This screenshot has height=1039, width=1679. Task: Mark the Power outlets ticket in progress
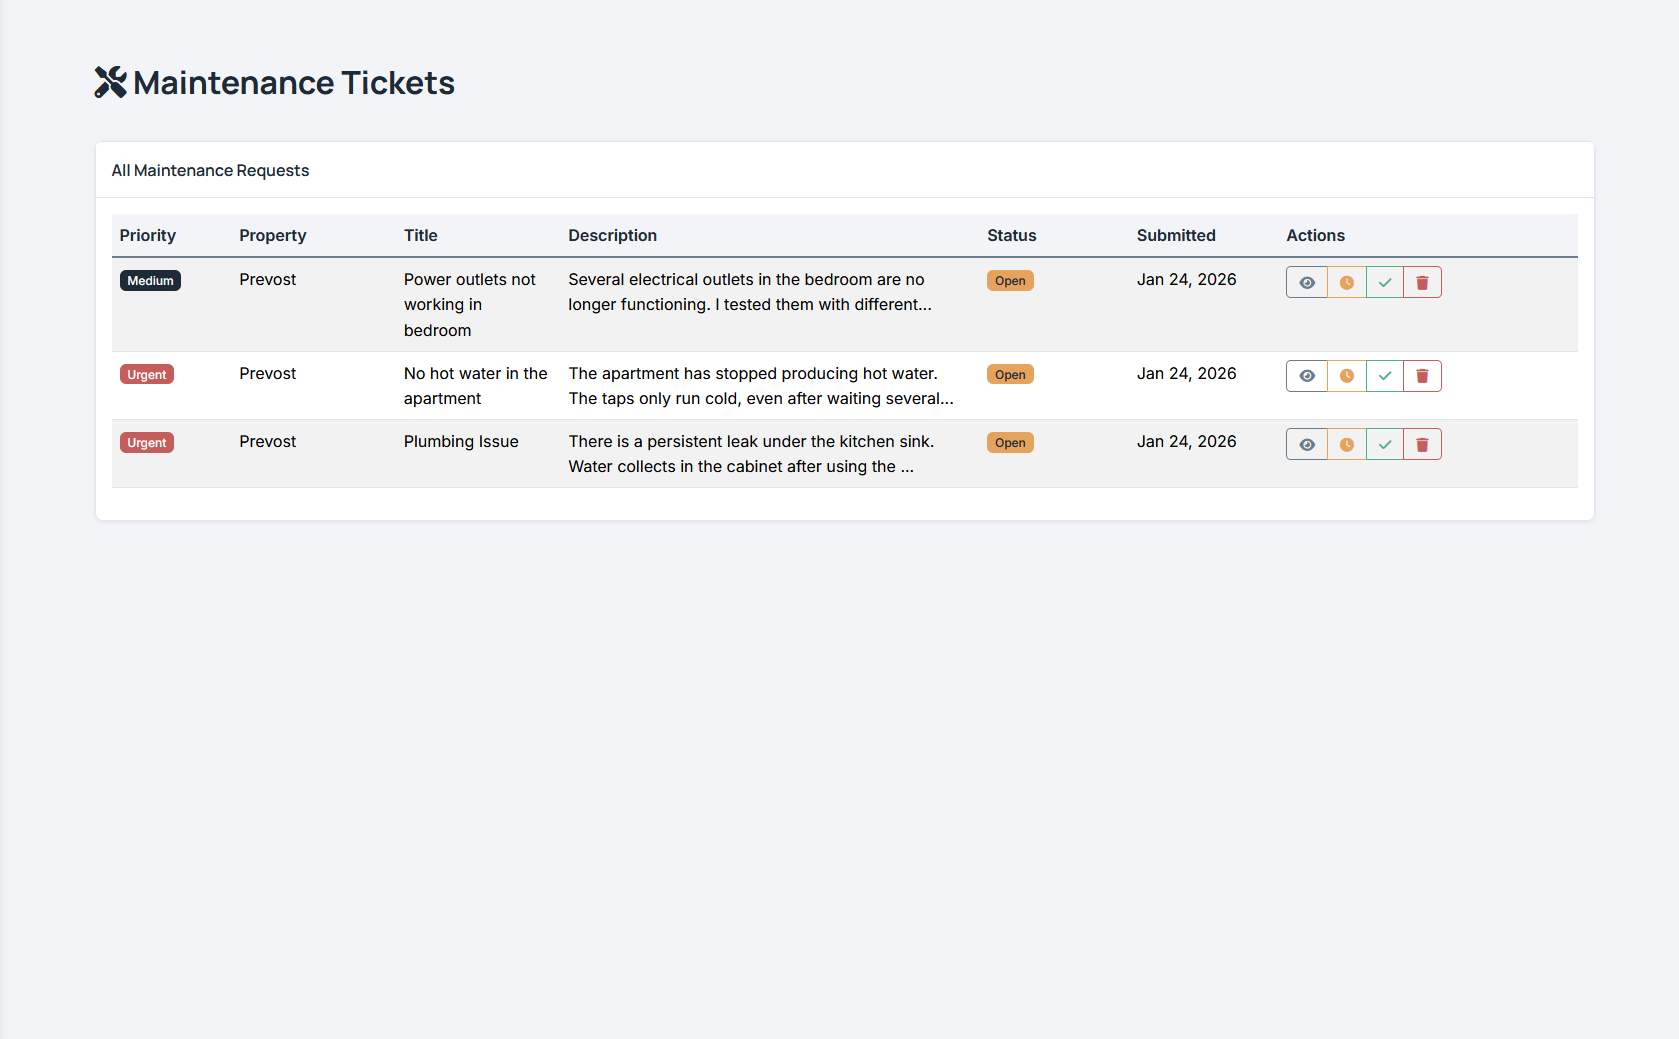tap(1345, 281)
